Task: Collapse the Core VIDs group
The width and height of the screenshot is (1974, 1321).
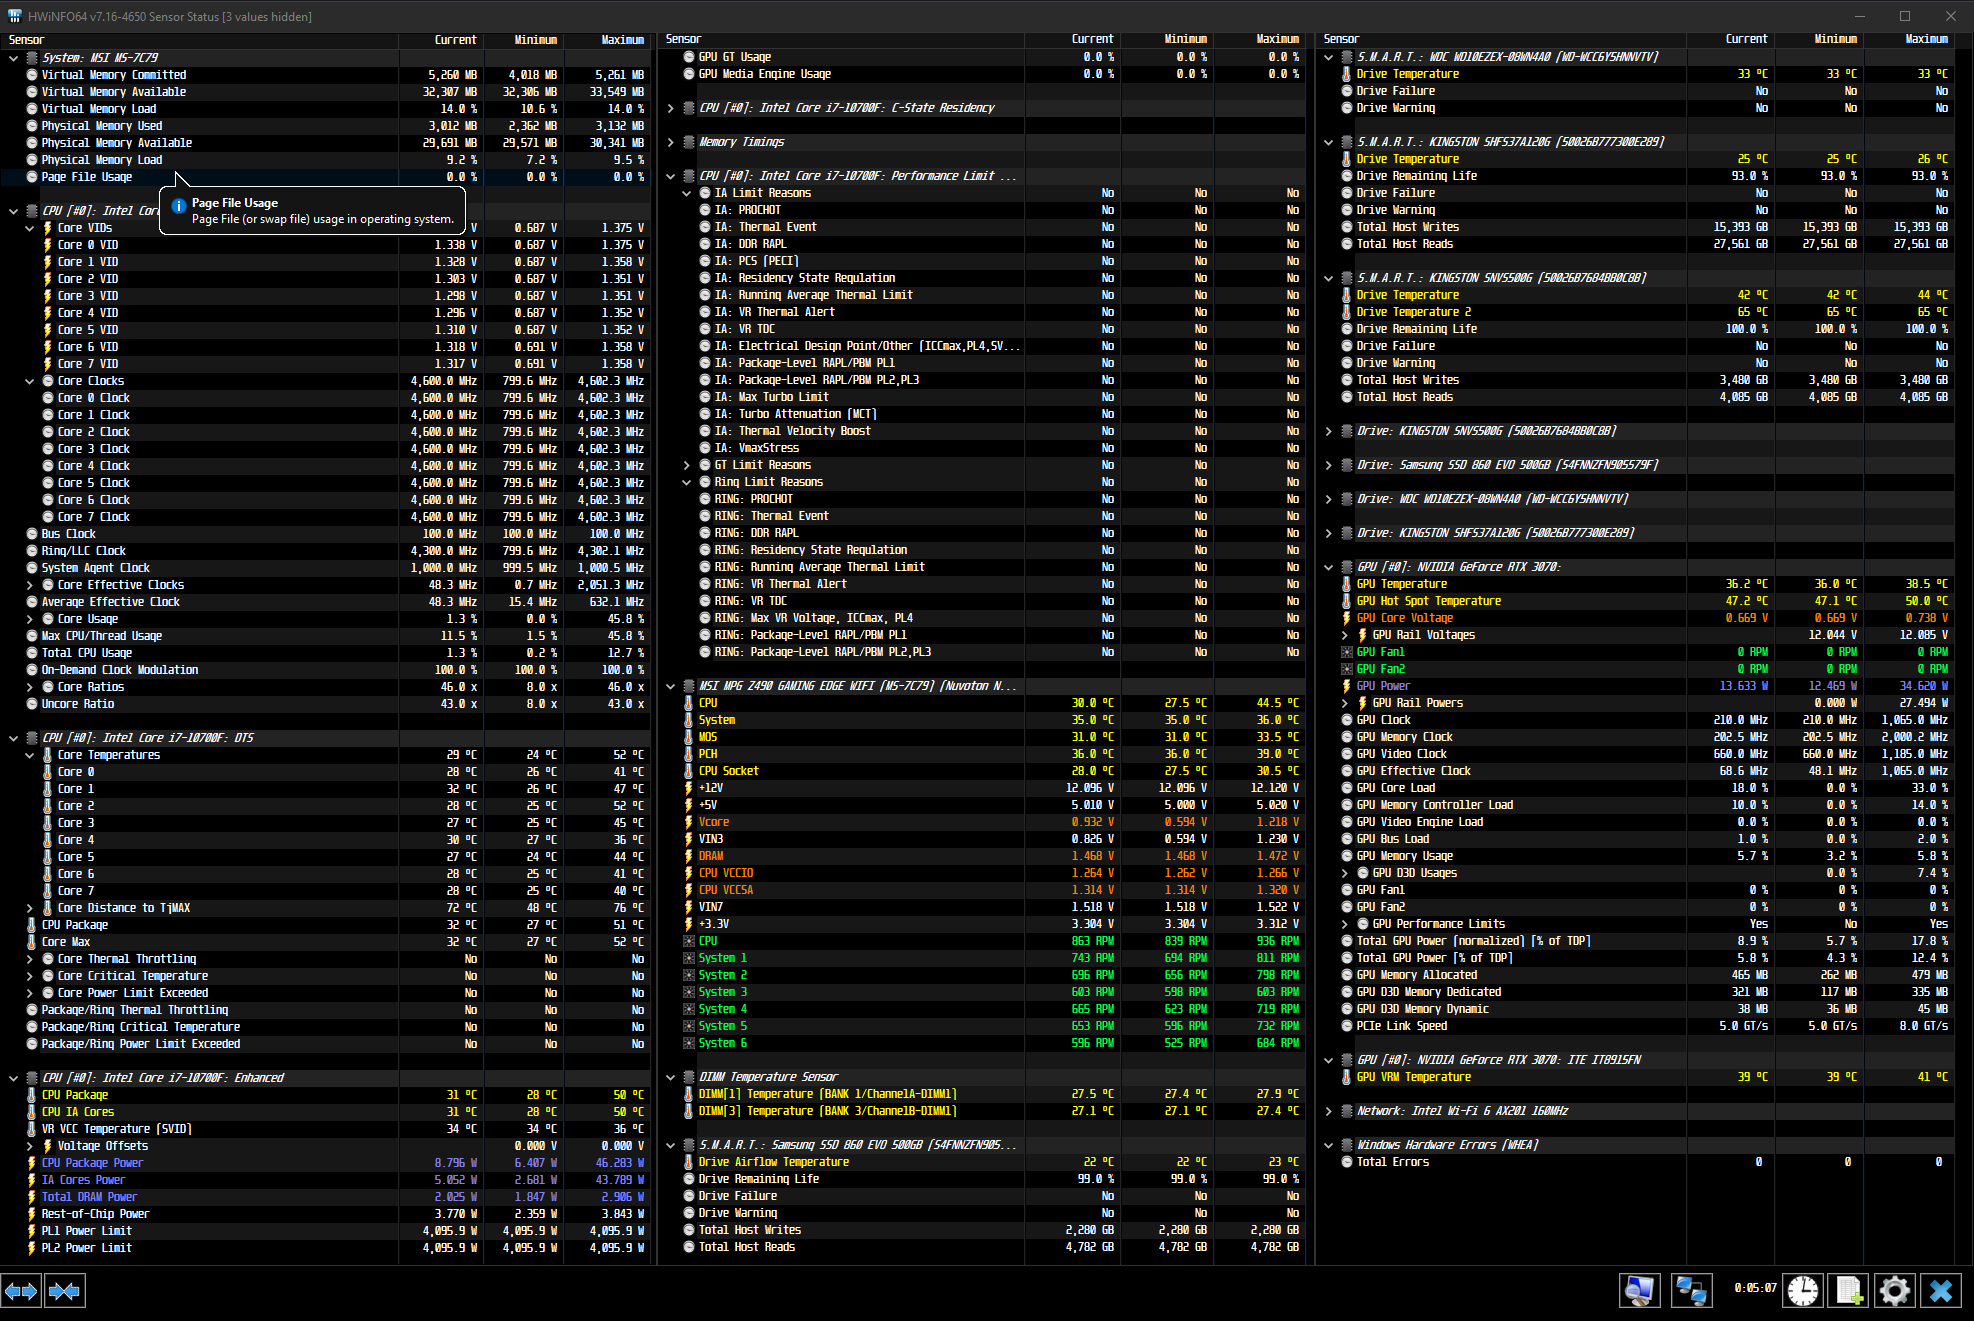Action: click(30, 228)
